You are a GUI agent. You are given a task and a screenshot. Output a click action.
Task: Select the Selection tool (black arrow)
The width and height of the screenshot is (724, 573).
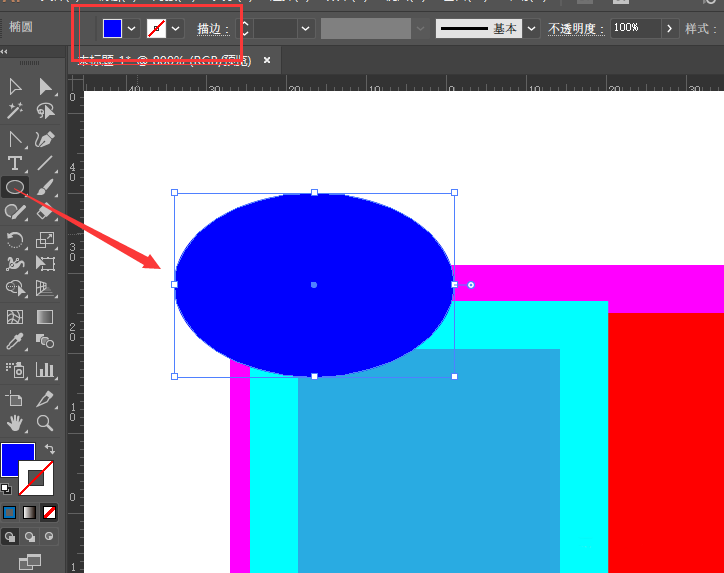(x=15, y=86)
